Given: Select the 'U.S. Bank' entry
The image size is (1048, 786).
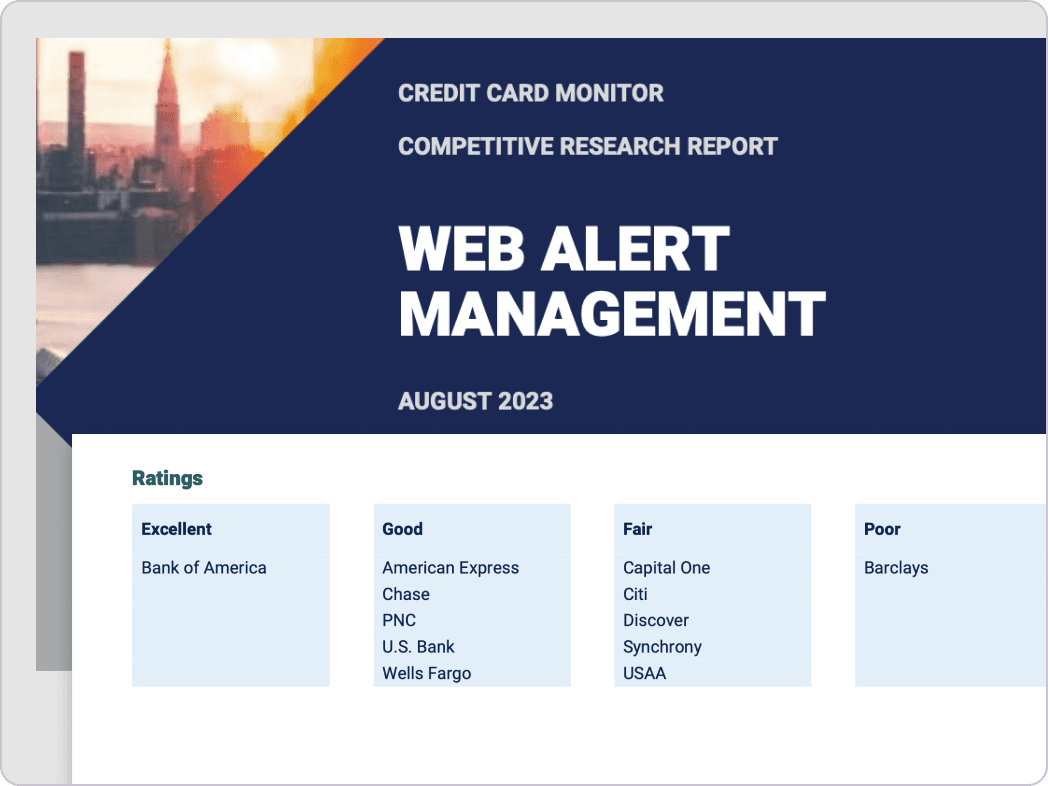Looking at the screenshot, I should (418, 647).
